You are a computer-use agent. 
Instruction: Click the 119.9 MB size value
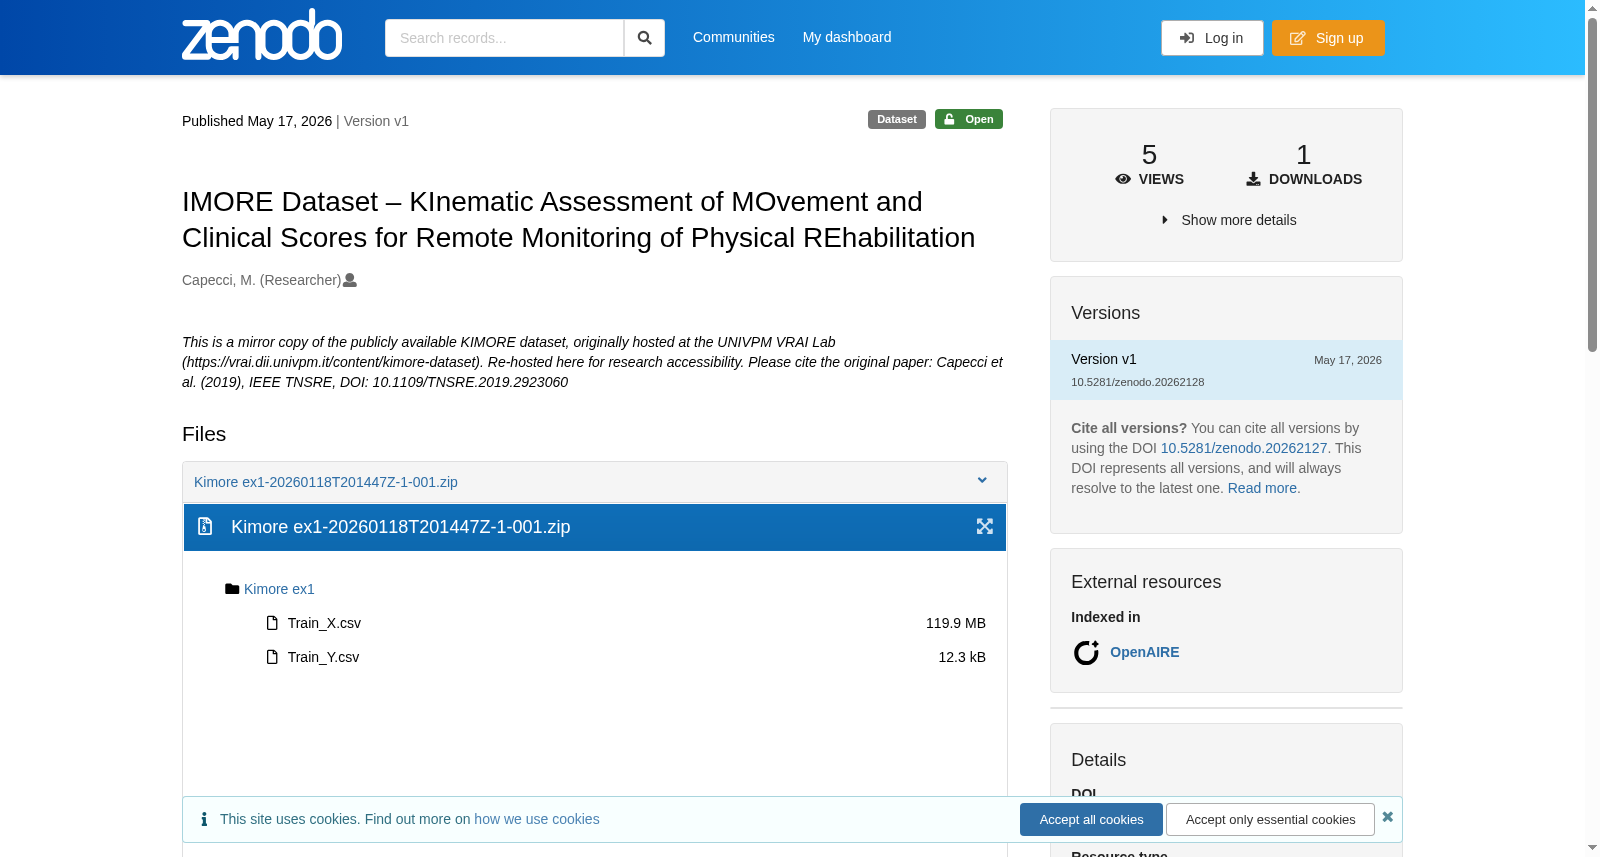point(956,623)
